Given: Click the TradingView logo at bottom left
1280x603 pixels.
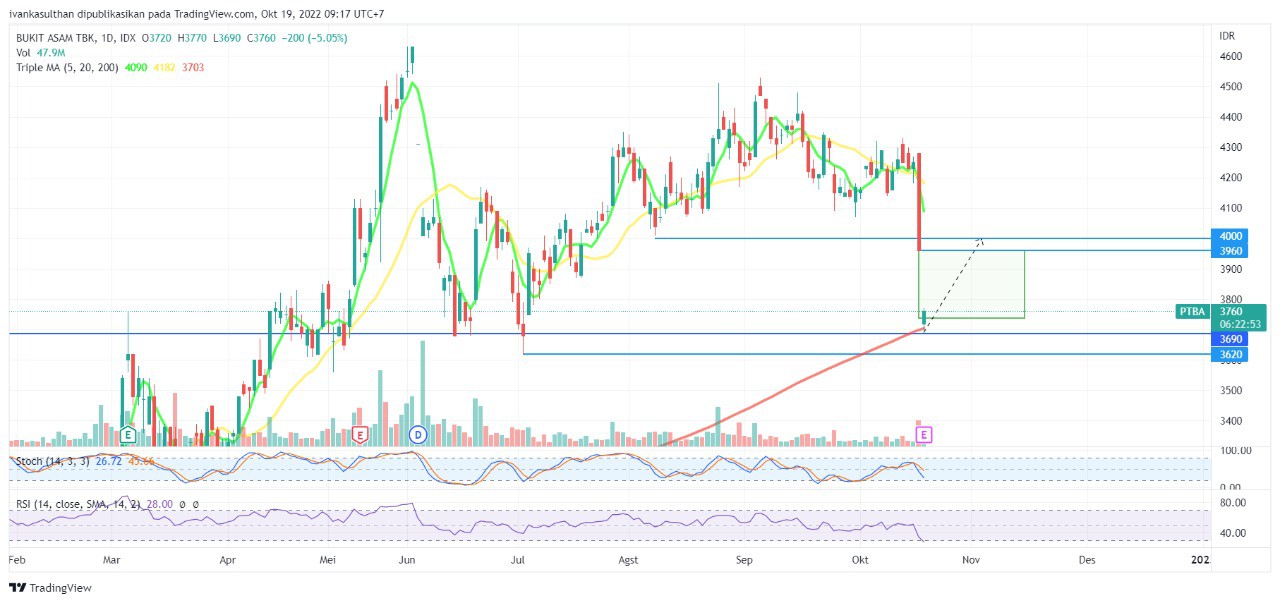Looking at the screenshot, I should [x=50, y=588].
